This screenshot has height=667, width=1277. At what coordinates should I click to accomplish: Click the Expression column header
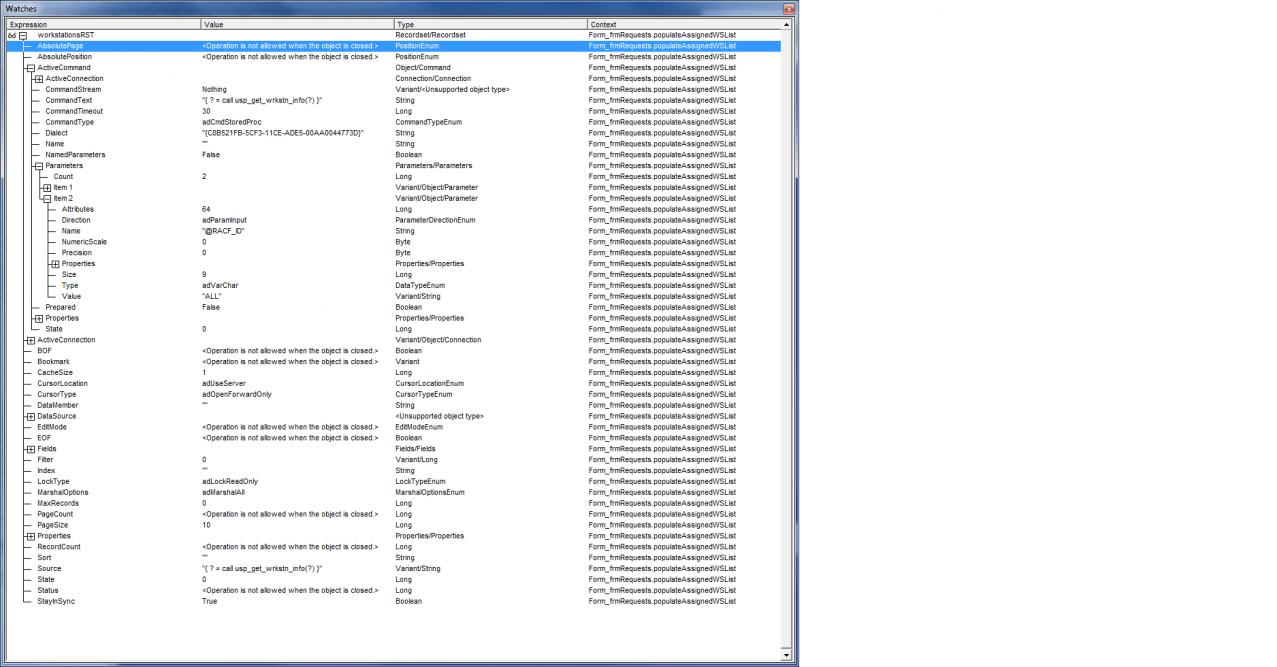pyautogui.click(x=102, y=24)
